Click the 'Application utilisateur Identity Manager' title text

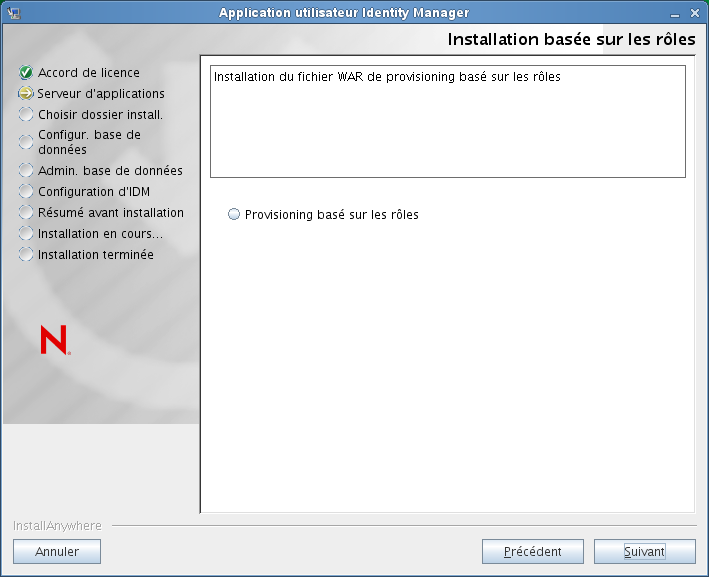tap(344, 13)
